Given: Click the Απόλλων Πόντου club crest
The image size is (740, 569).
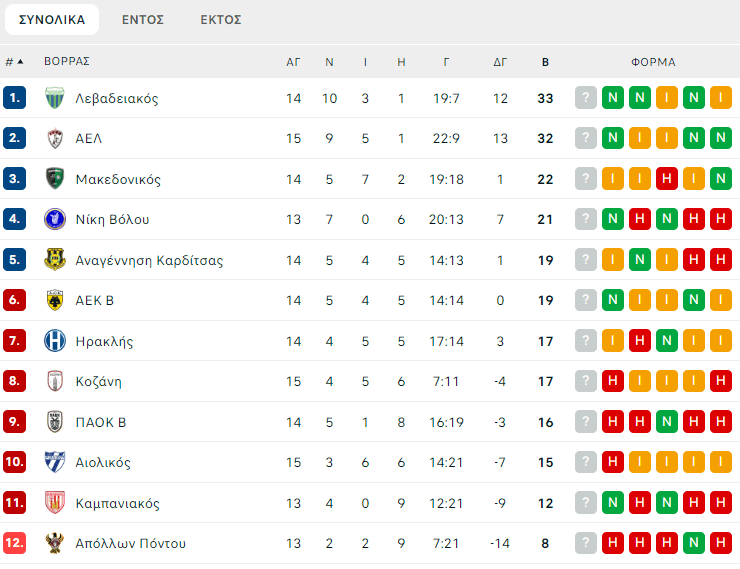Looking at the screenshot, I should tap(55, 543).
